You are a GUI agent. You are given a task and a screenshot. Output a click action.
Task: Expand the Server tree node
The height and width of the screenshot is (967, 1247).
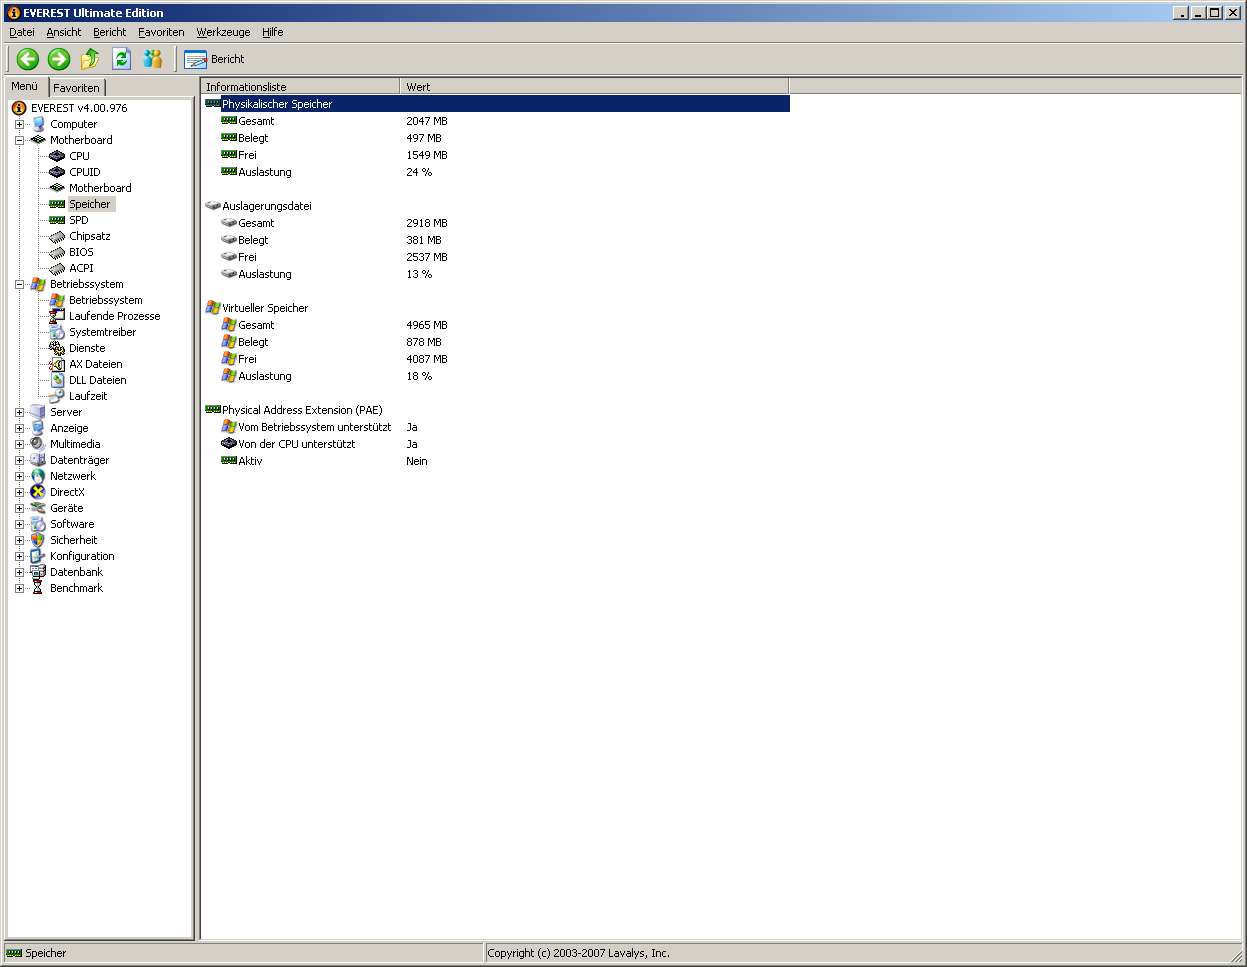[x=19, y=412]
